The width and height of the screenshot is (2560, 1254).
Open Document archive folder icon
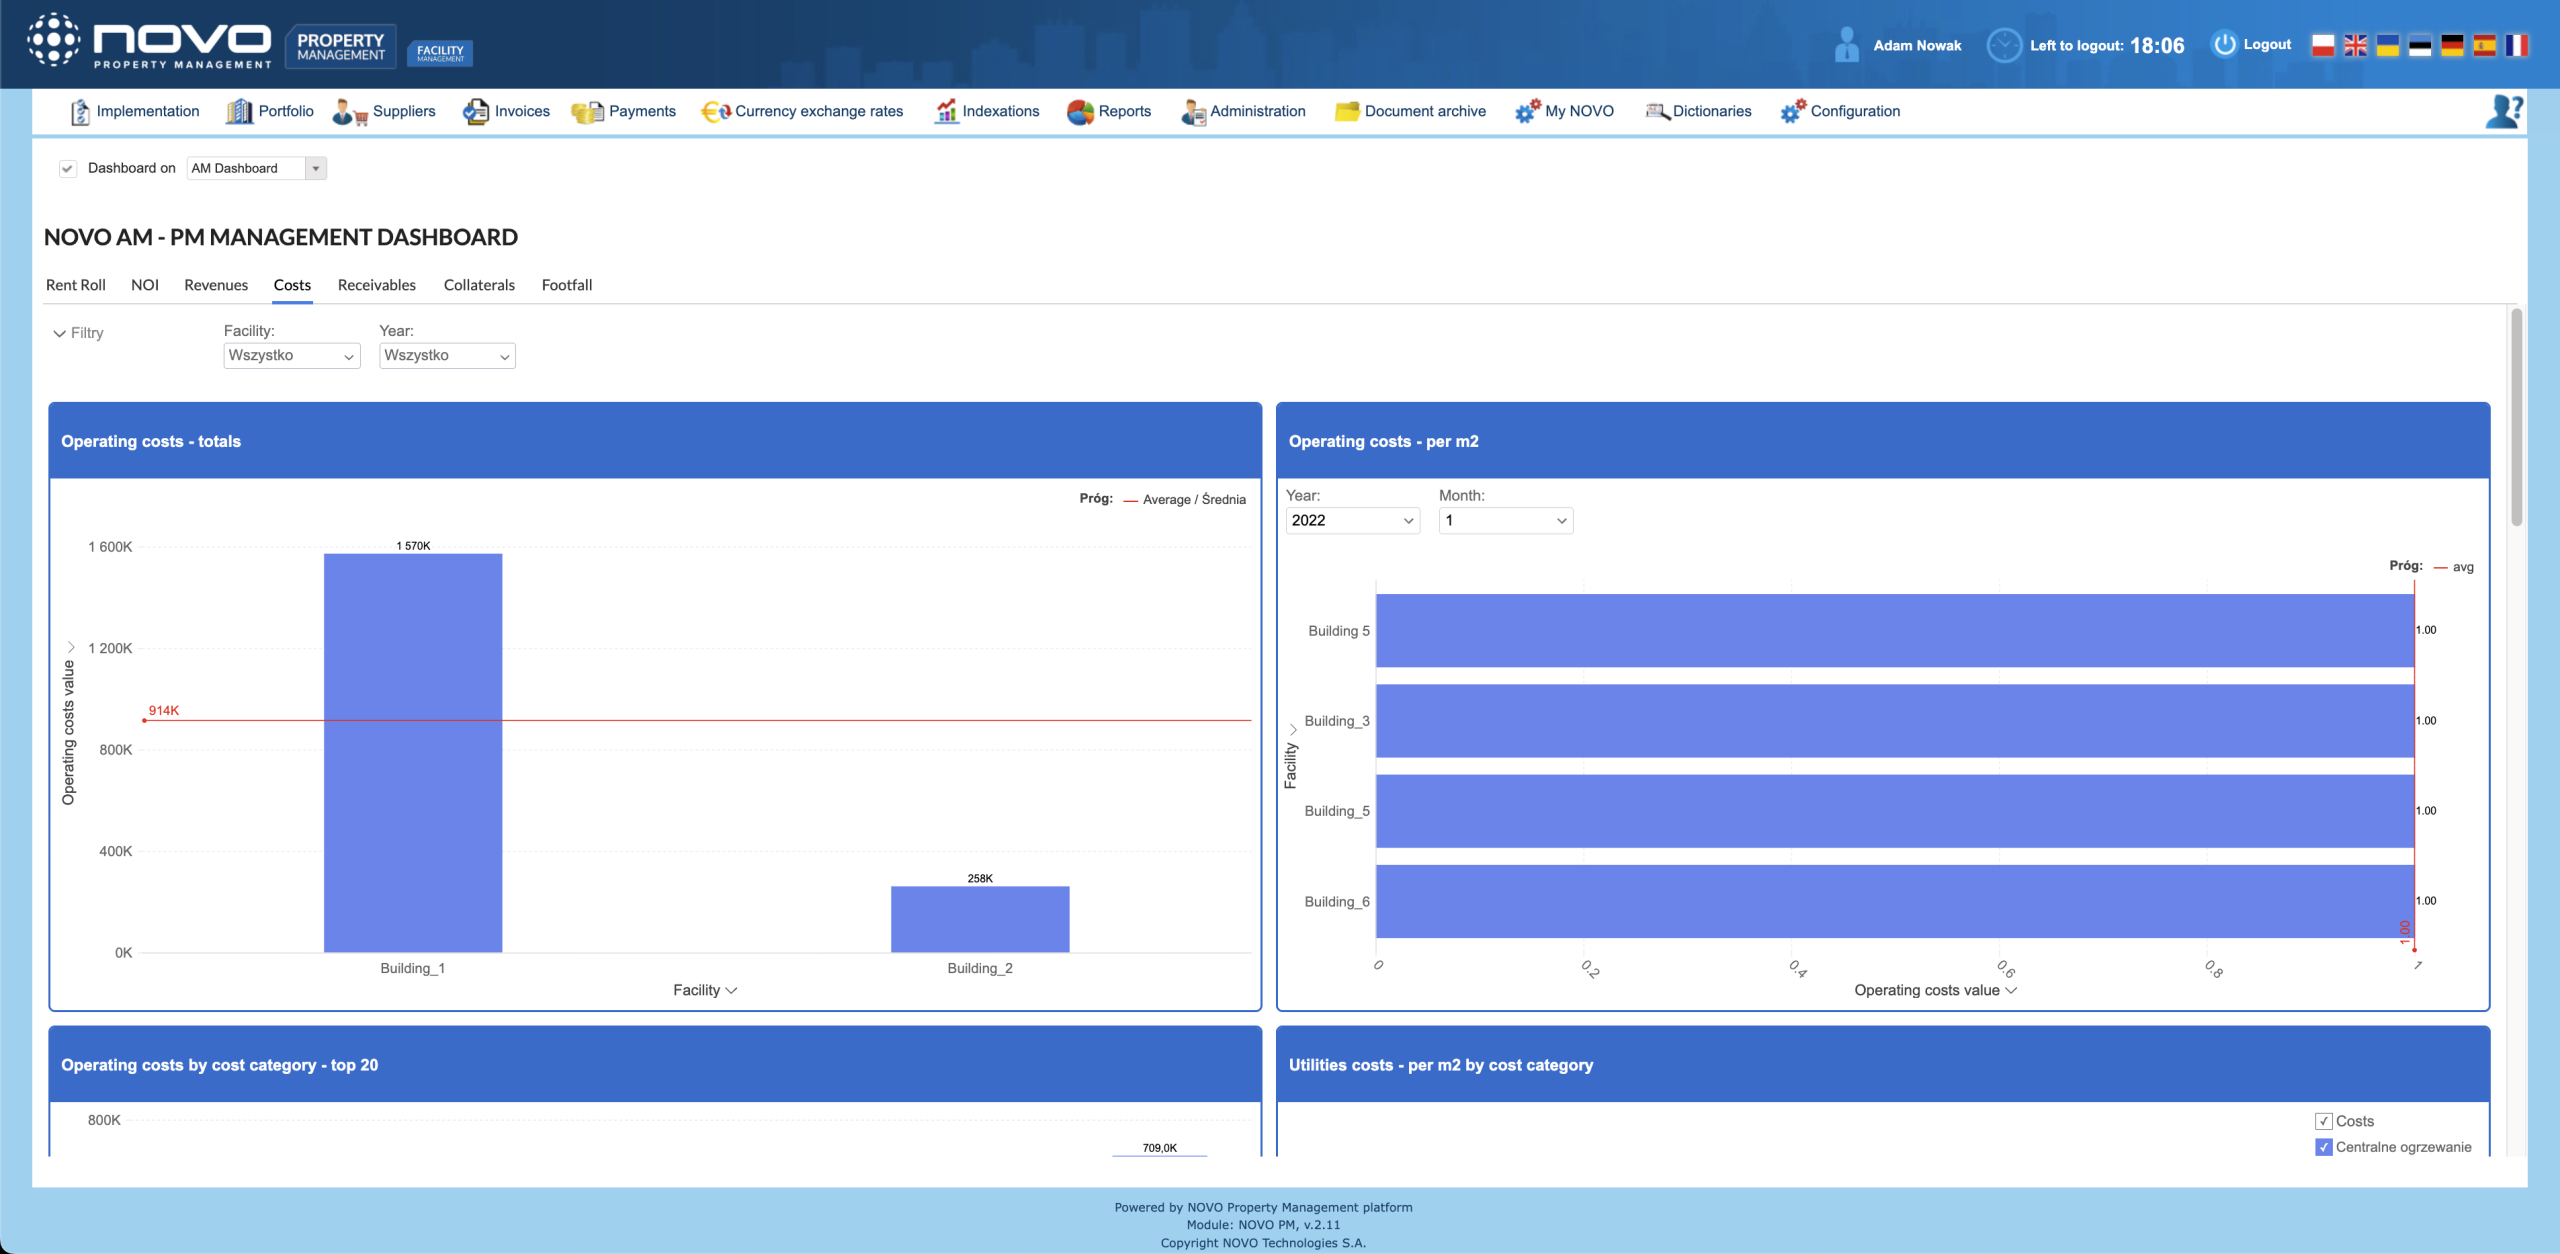(x=1347, y=112)
